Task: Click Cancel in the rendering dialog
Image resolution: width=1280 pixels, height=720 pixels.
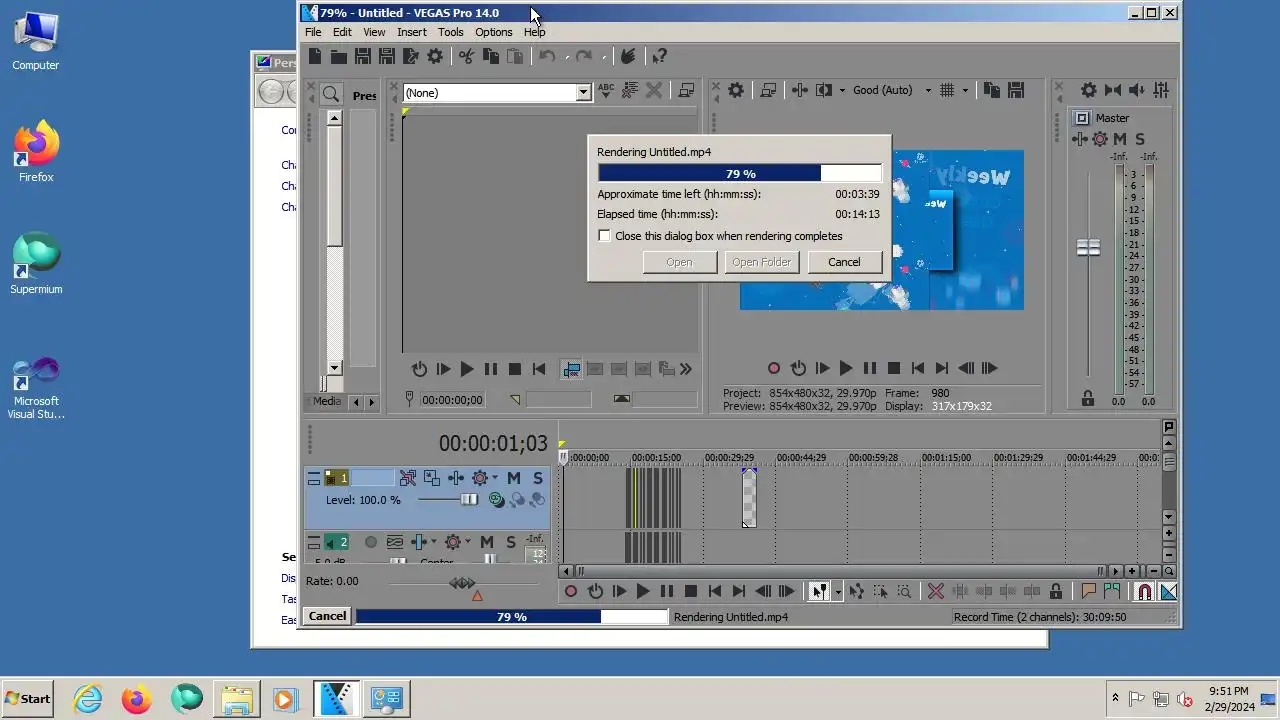Action: (844, 262)
